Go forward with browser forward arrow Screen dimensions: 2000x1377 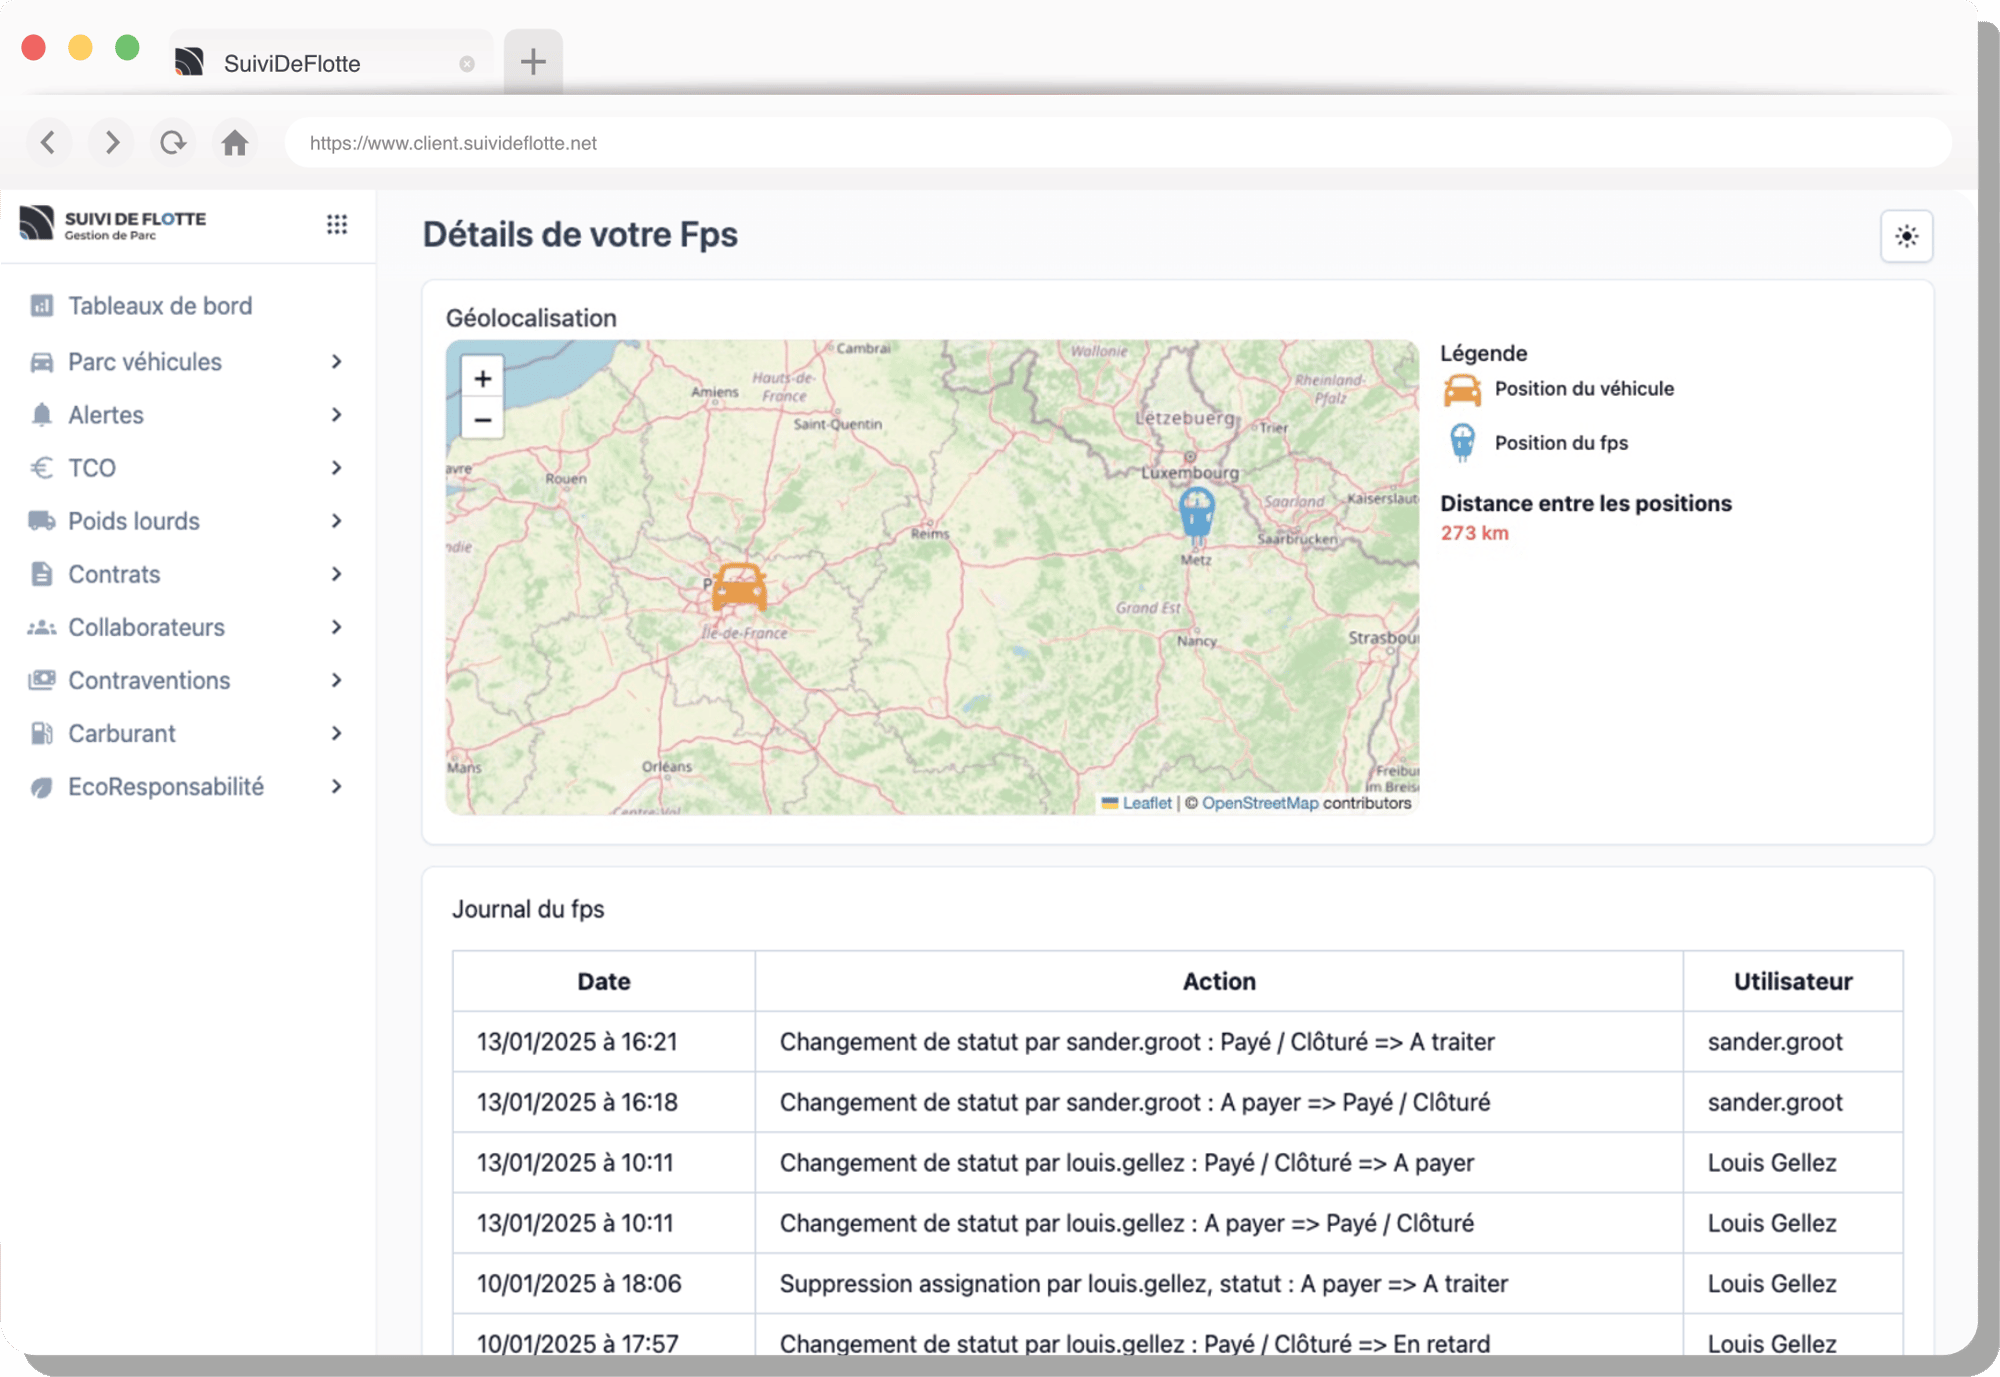[x=111, y=142]
